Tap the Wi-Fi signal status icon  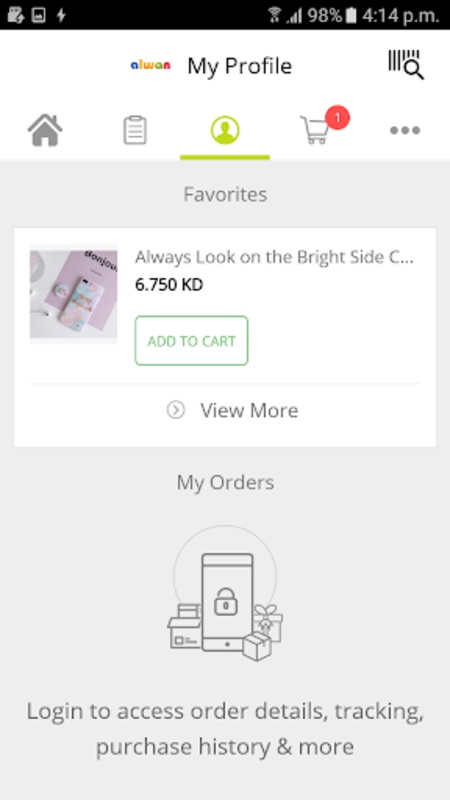point(274,15)
